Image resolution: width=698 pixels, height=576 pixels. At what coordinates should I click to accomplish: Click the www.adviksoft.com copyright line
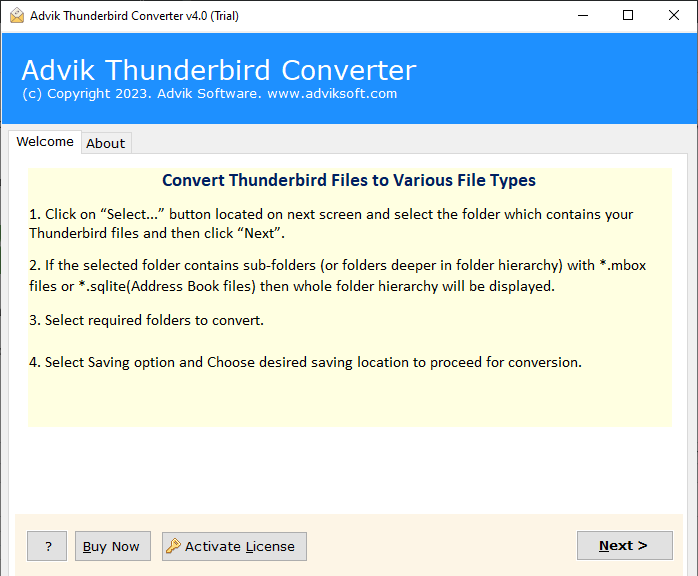pyautogui.click(x=210, y=94)
